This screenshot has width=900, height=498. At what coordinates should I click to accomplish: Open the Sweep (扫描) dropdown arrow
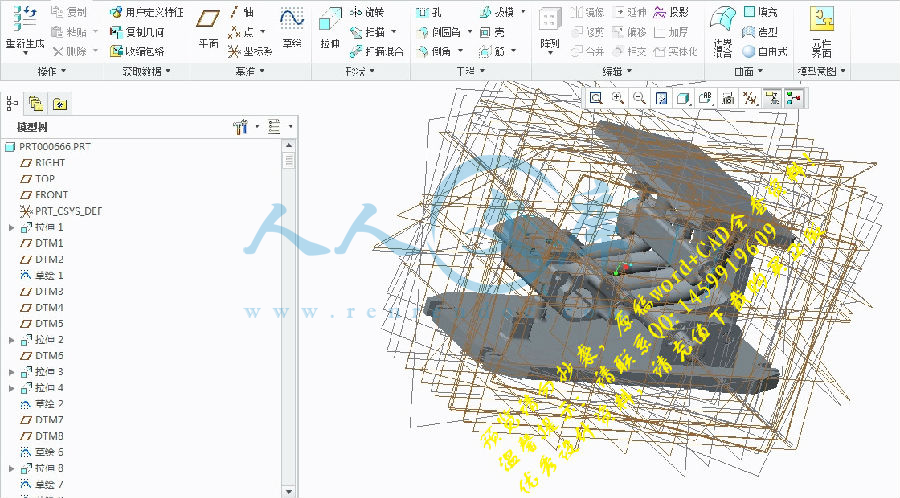pos(394,32)
